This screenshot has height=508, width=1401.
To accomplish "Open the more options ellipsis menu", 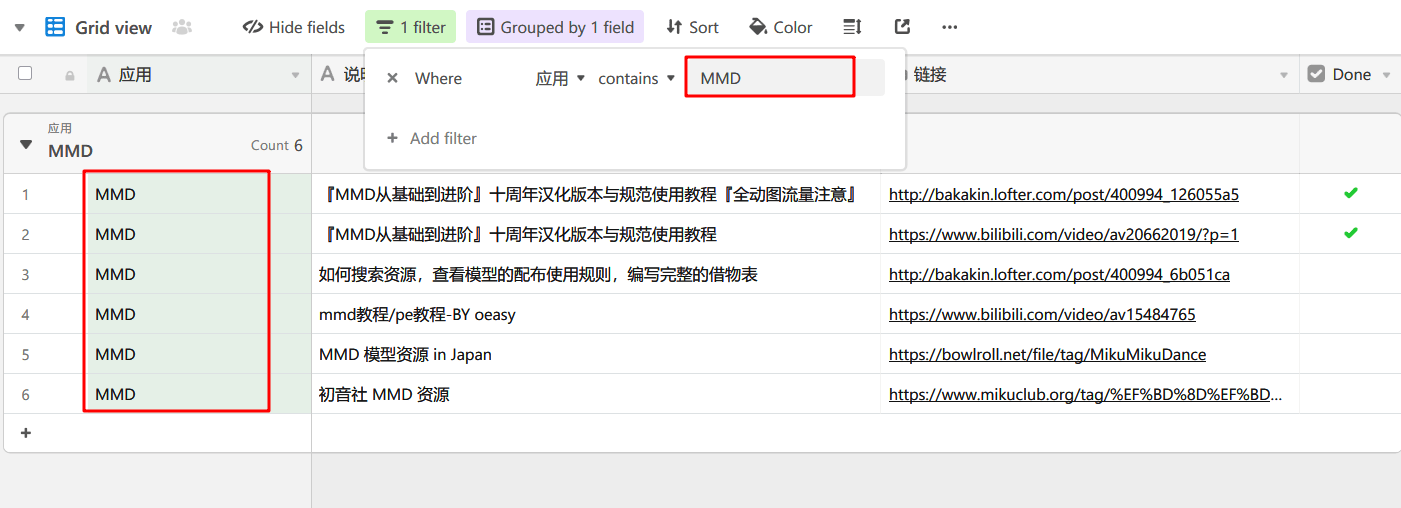I will point(950,27).
